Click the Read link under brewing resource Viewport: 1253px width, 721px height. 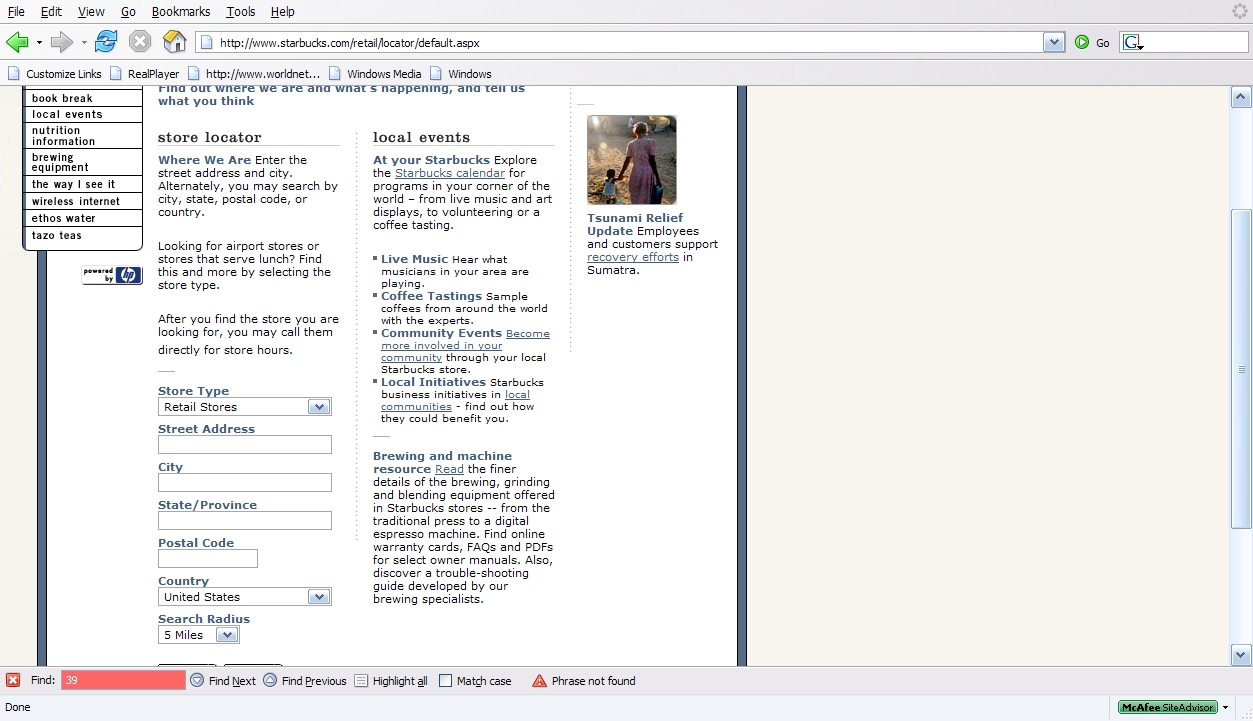449,469
